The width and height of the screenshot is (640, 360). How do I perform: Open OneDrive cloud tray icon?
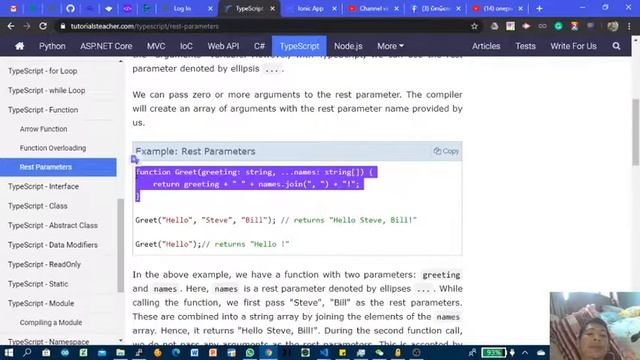point(541,353)
